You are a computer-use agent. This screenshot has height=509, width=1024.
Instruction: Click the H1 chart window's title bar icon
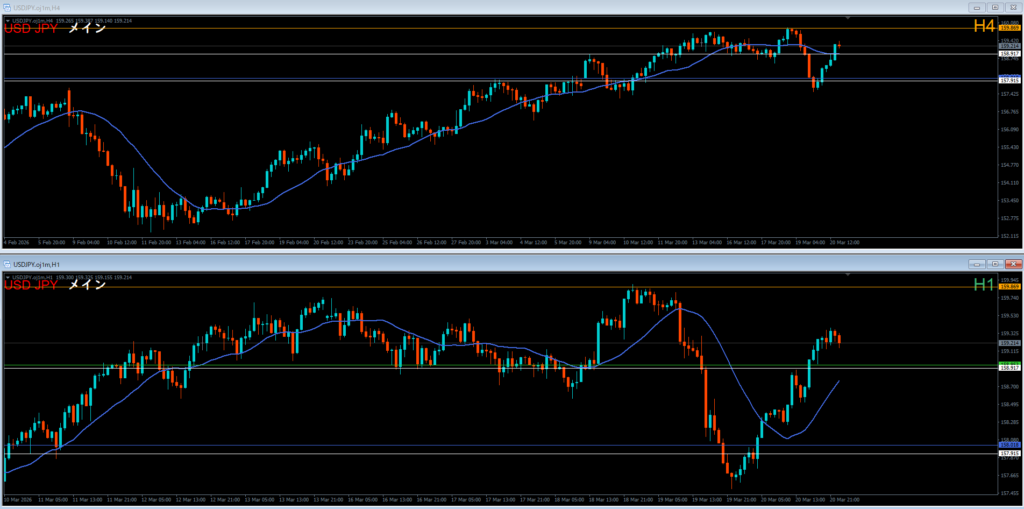pyautogui.click(x=7, y=264)
